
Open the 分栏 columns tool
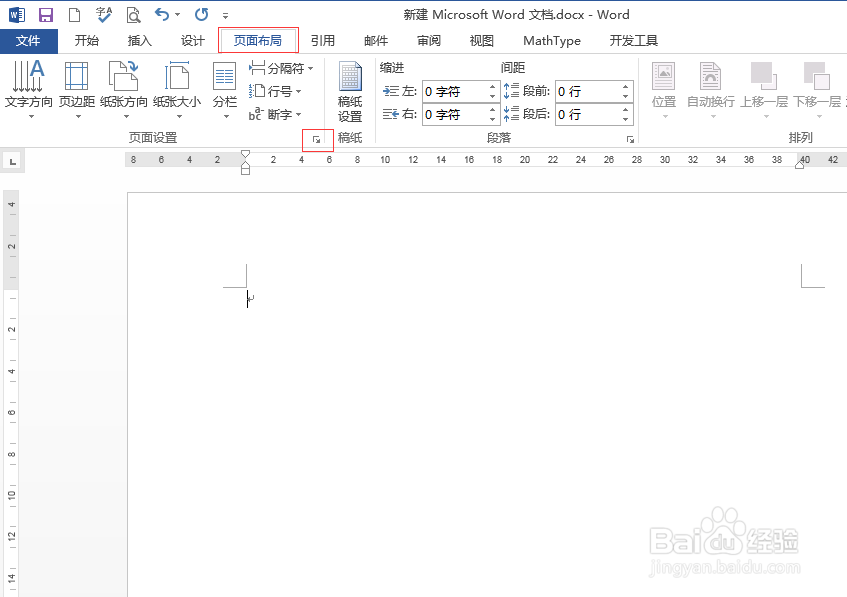(224, 90)
